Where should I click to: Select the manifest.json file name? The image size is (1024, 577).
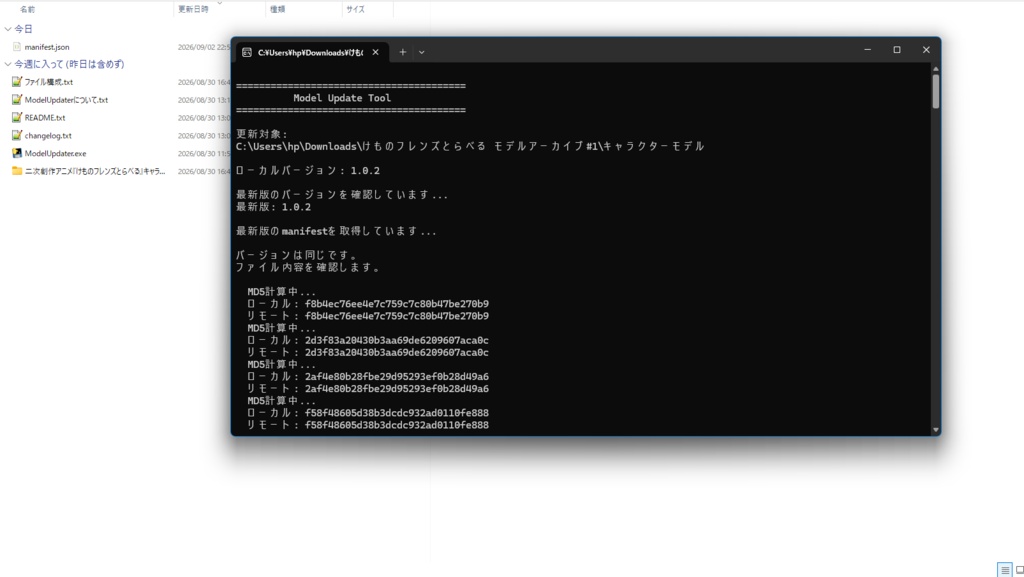tap(47, 47)
